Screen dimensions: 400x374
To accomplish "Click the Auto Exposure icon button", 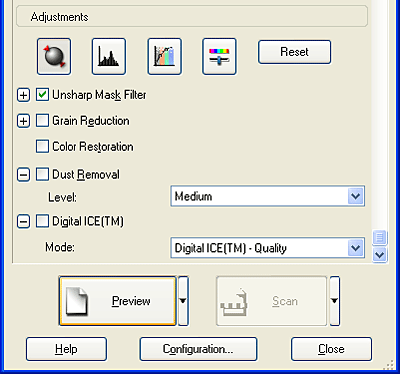I will pos(54,56).
